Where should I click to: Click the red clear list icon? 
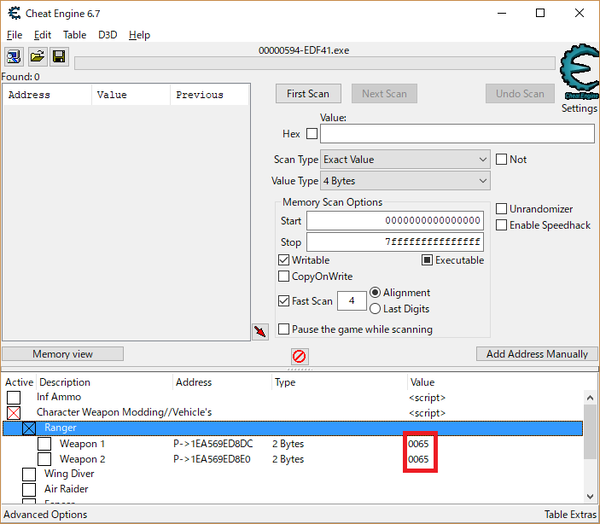[x=299, y=356]
